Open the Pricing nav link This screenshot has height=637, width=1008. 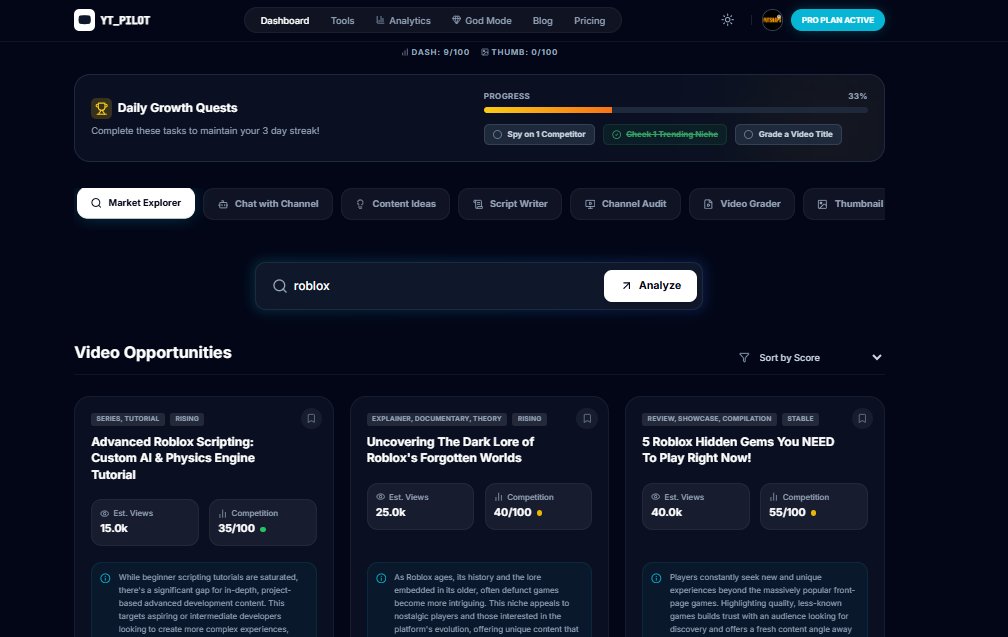(x=590, y=21)
